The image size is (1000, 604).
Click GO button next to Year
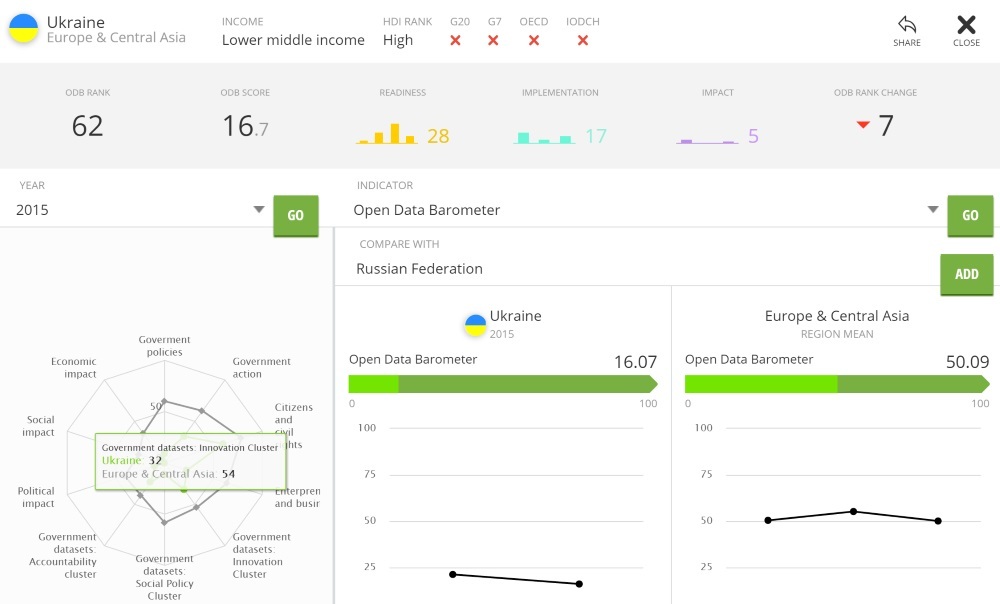coord(295,216)
